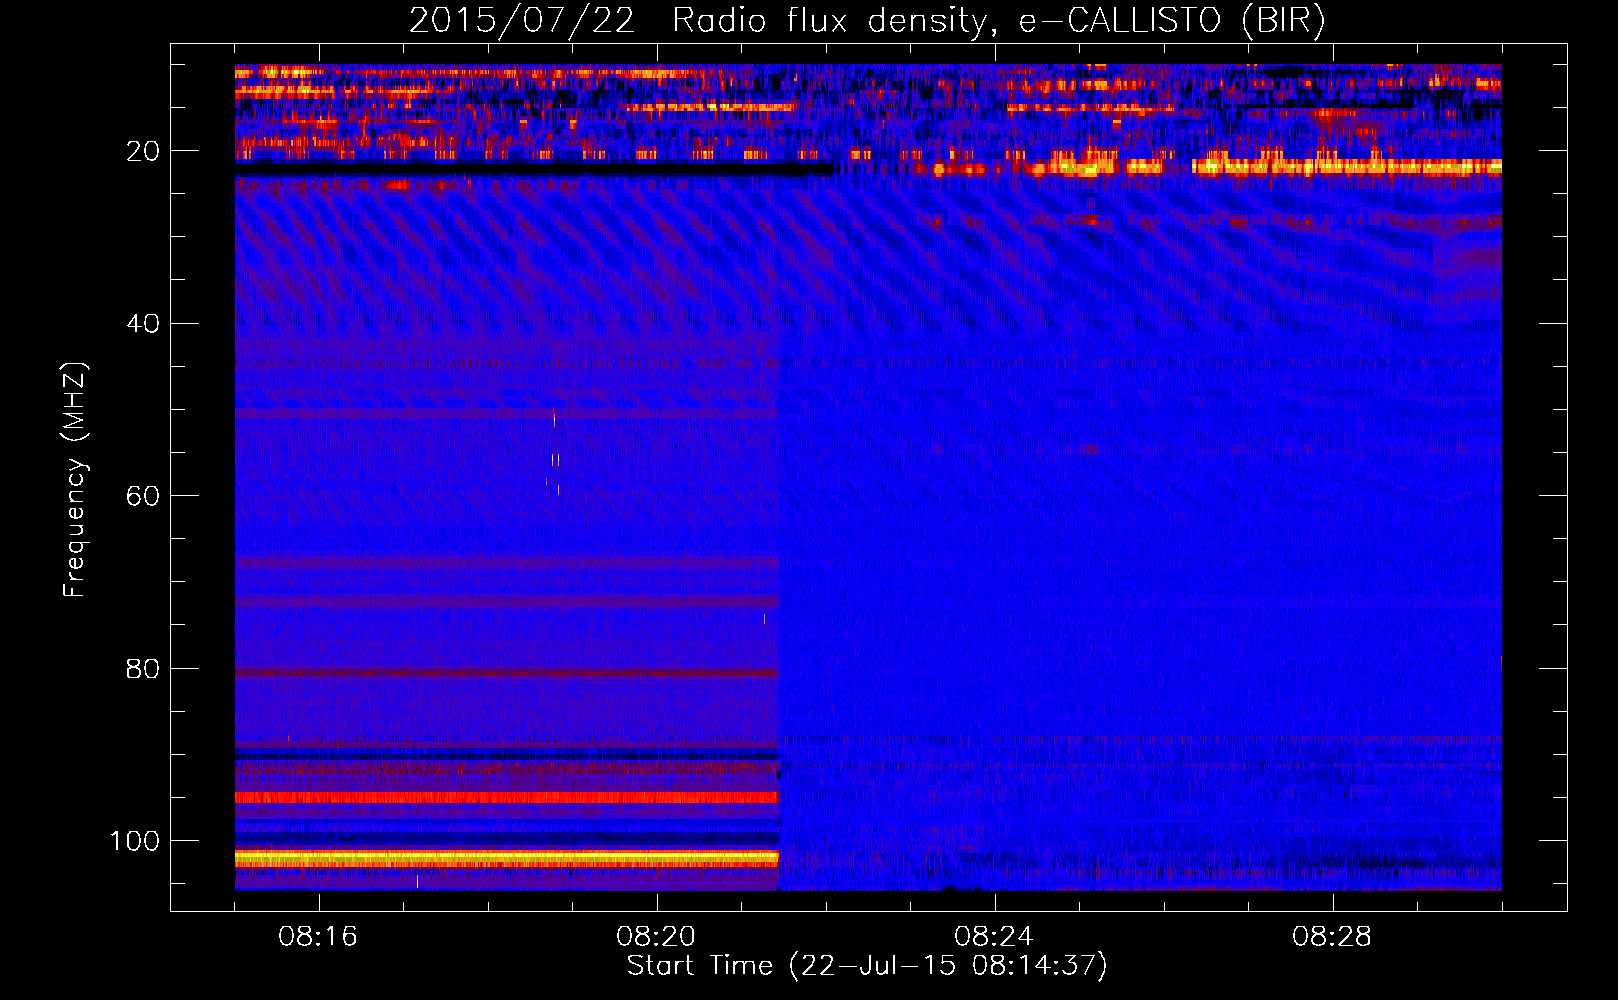
Task: Click the bright yellow band near 102 MHz
Action: coord(507,858)
